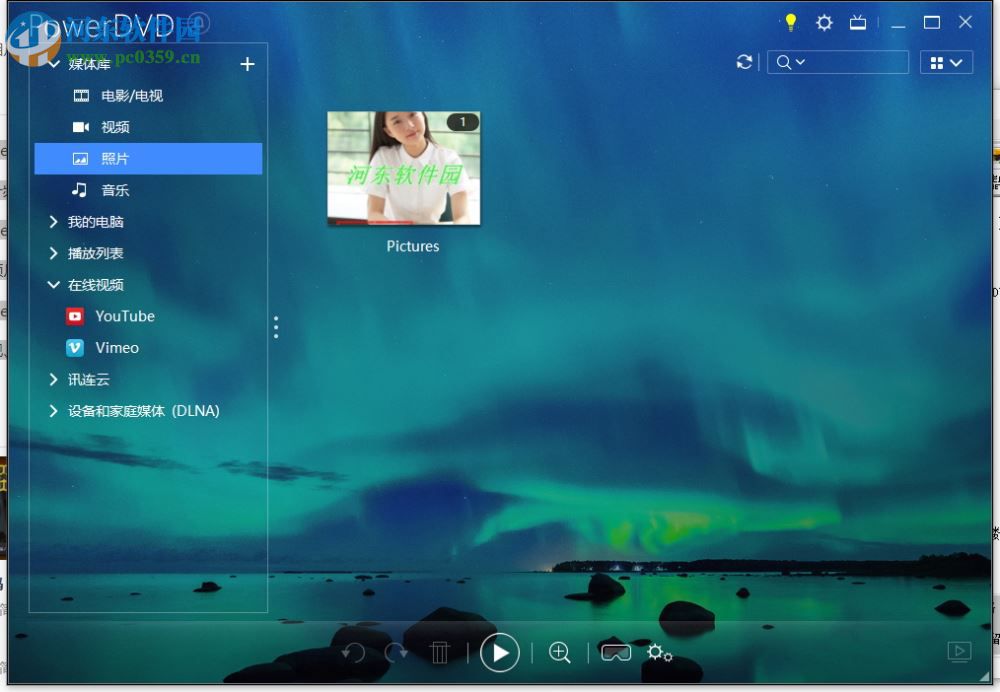Collapse the 媒体库 section
Image resolution: width=1000 pixels, height=692 pixels.
pyautogui.click(x=54, y=64)
